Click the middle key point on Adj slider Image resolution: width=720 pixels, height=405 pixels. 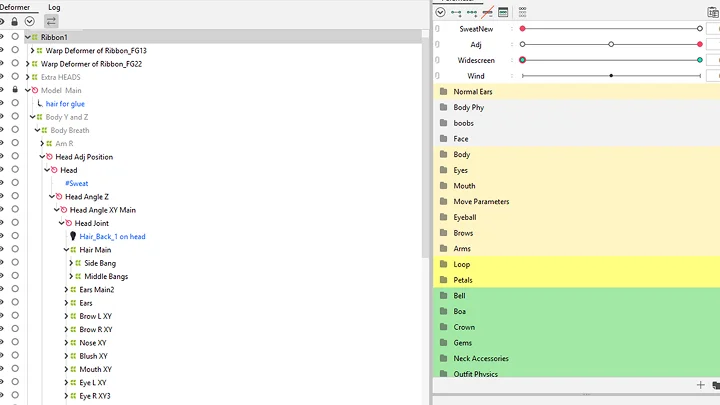point(611,44)
